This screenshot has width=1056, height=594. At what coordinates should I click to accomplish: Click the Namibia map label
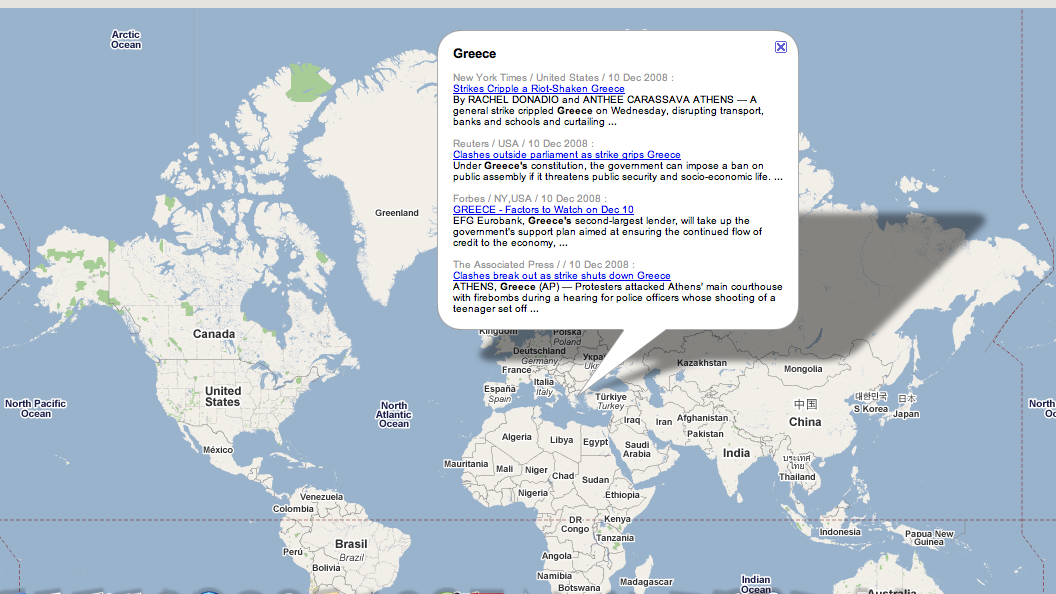(554, 576)
